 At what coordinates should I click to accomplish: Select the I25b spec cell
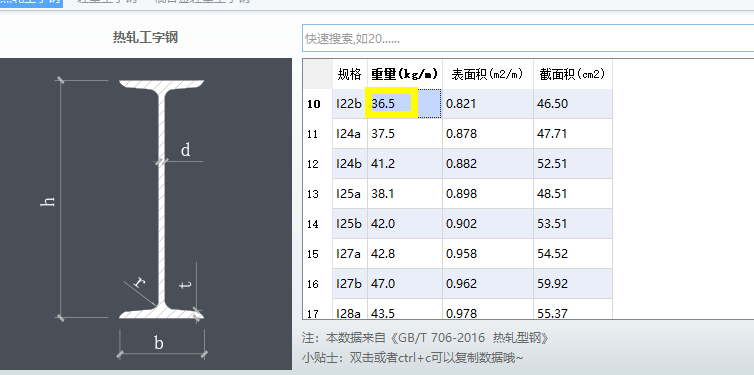point(350,224)
